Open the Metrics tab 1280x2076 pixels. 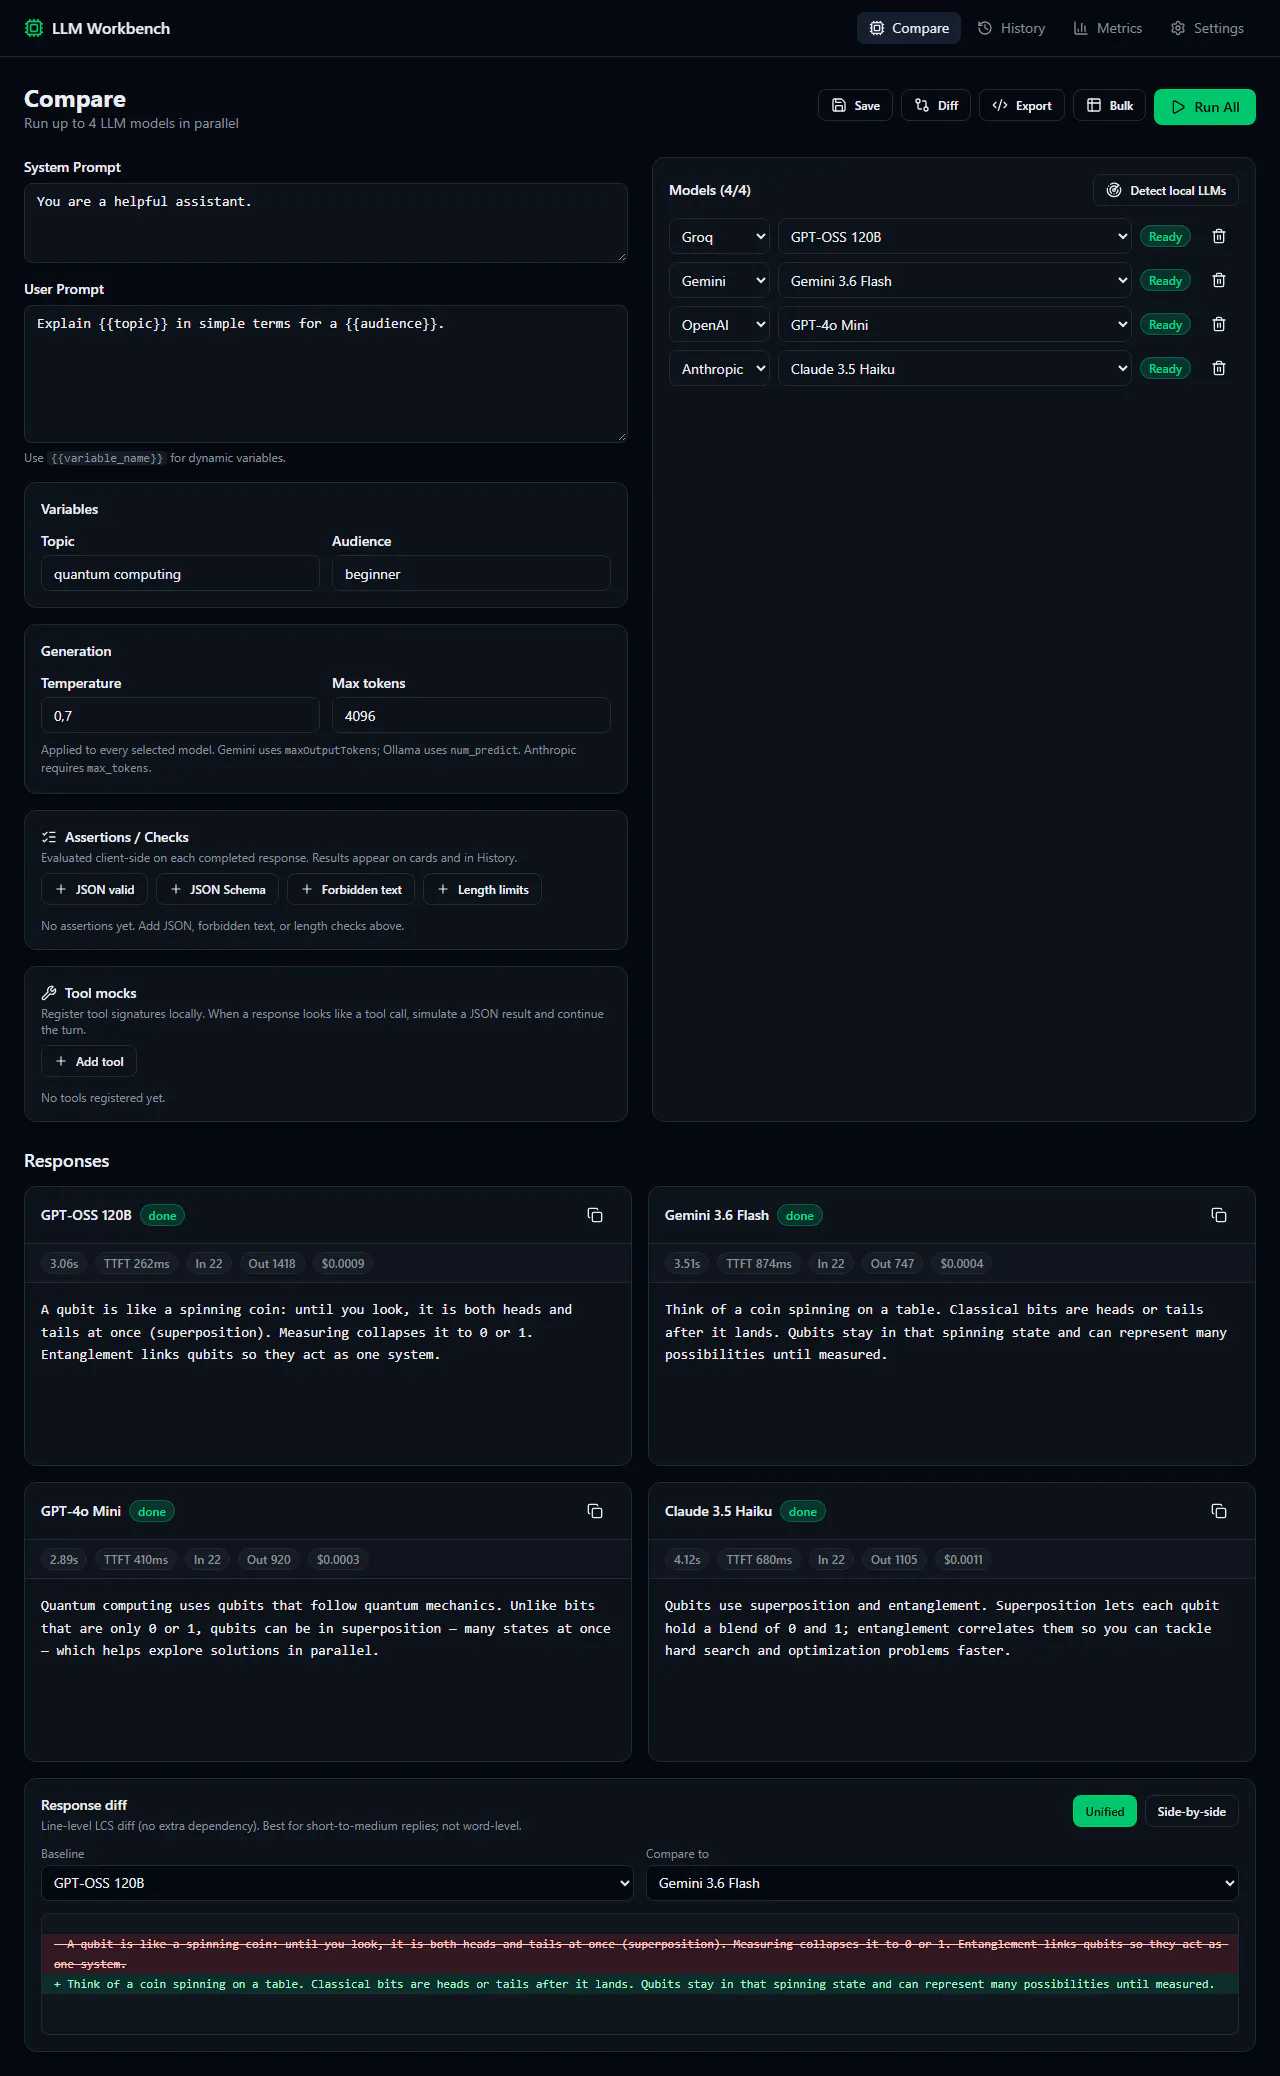[x=1108, y=28]
